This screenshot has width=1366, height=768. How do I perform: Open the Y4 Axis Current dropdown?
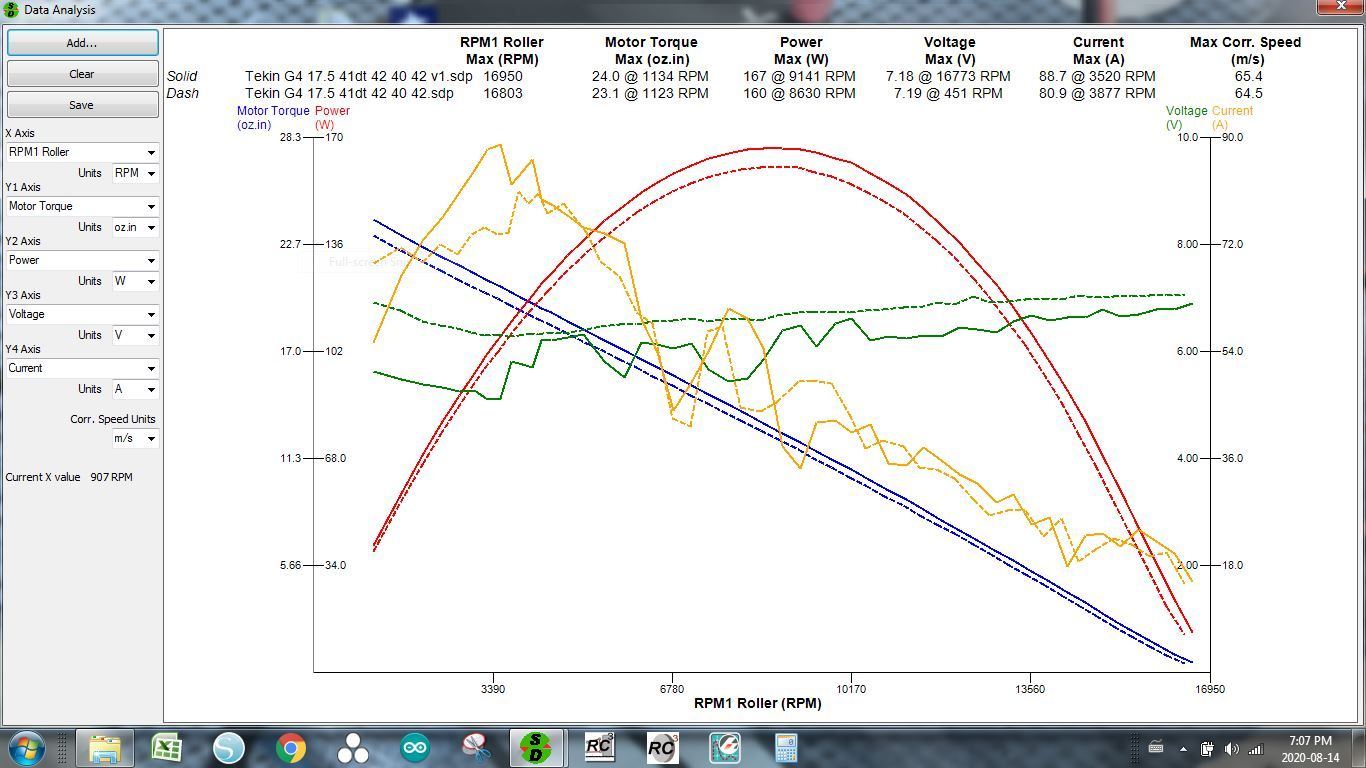82,368
